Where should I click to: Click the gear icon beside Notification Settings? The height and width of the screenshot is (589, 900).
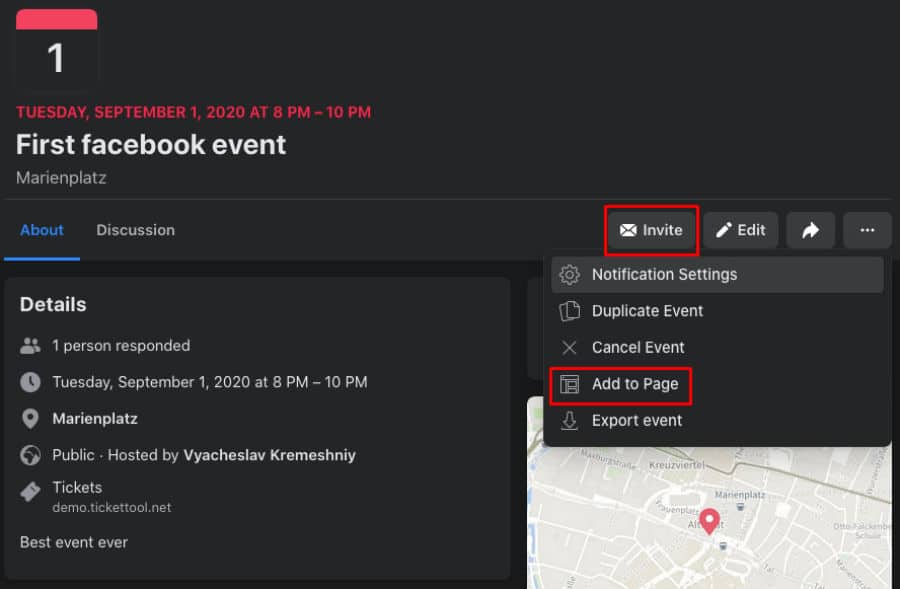570,274
